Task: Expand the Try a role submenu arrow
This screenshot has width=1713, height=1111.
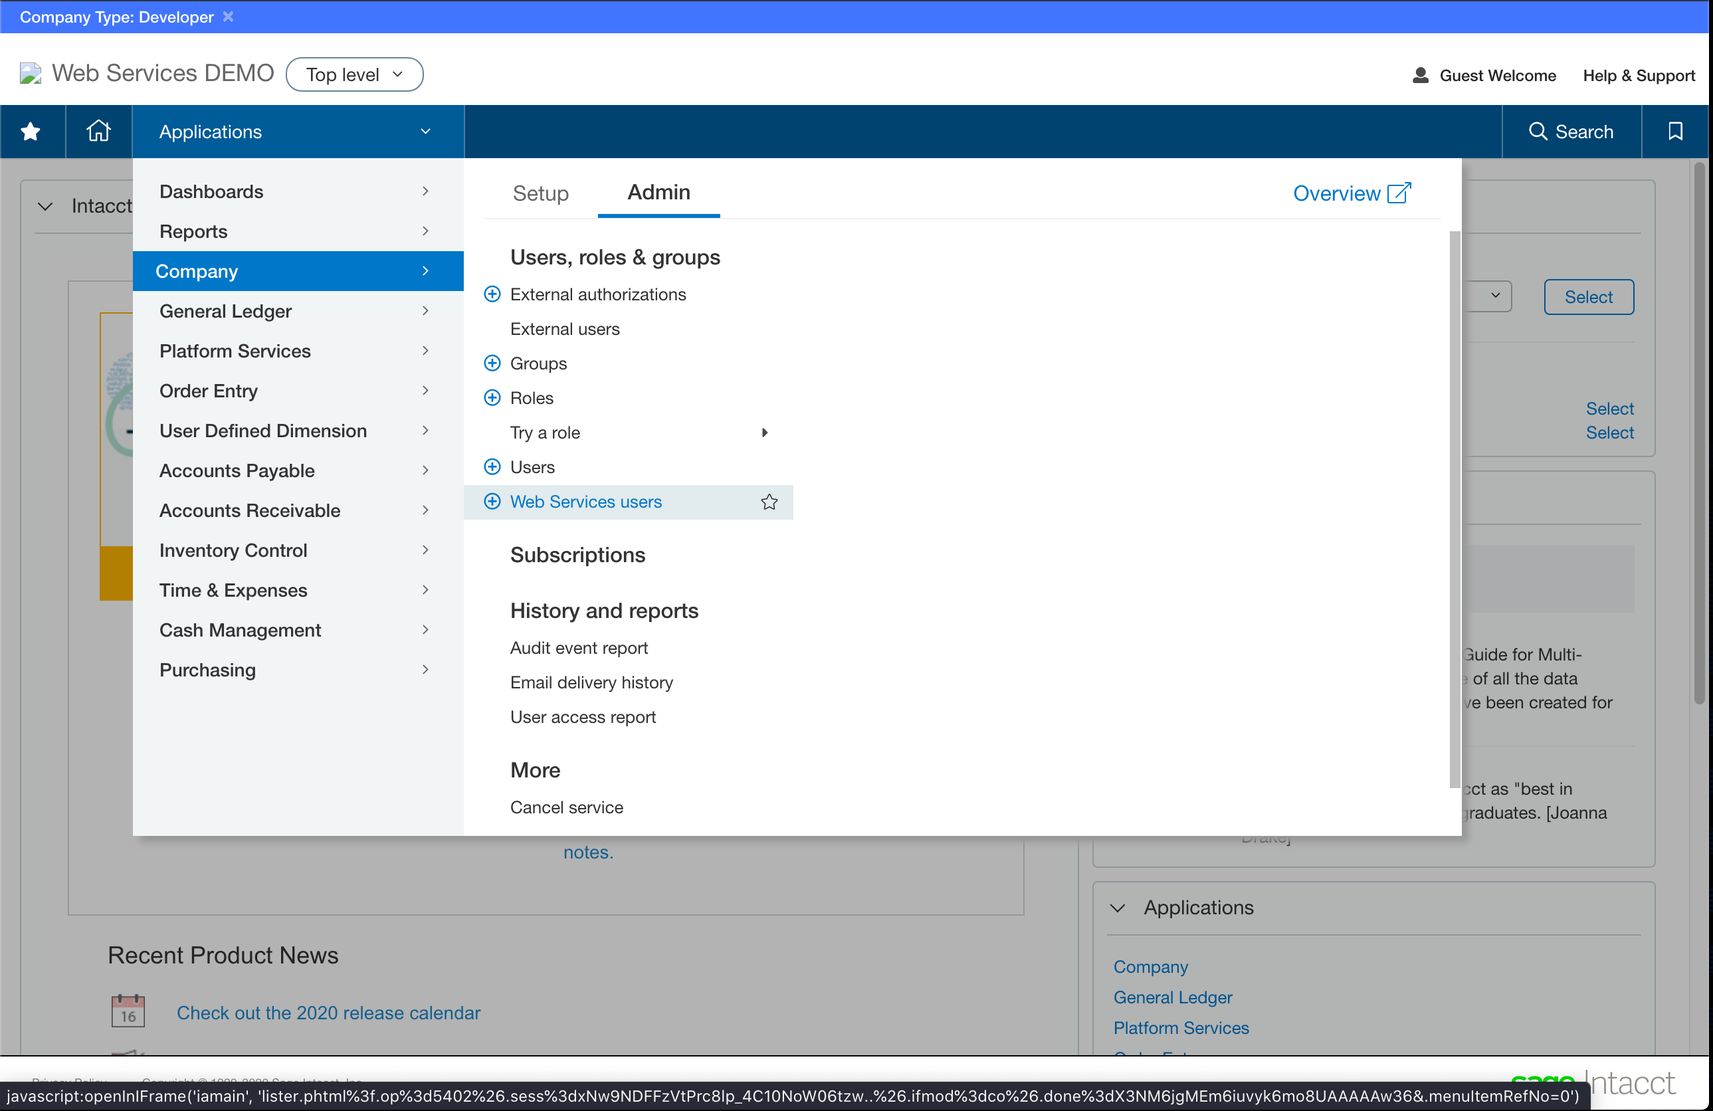Action: (x=765, y=433)
